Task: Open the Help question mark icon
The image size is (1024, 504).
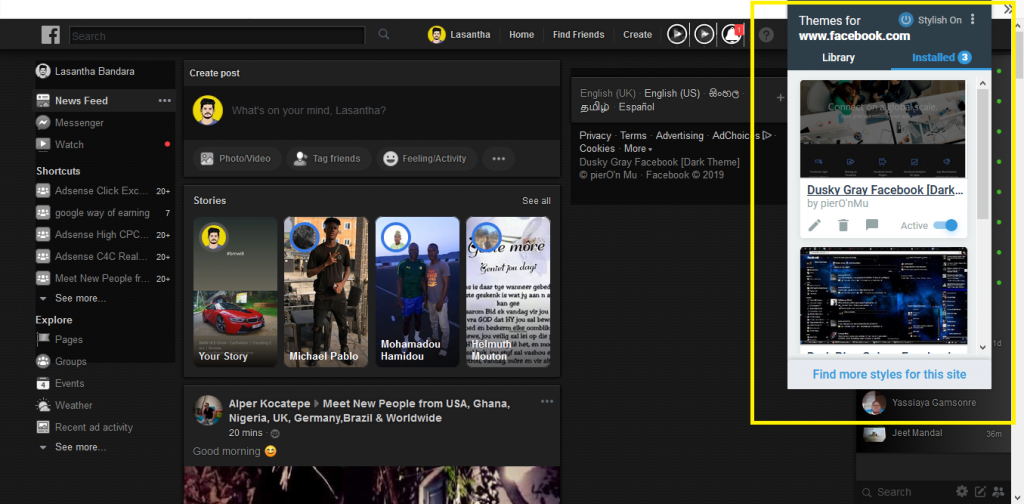Action: (x=766, y=35)
